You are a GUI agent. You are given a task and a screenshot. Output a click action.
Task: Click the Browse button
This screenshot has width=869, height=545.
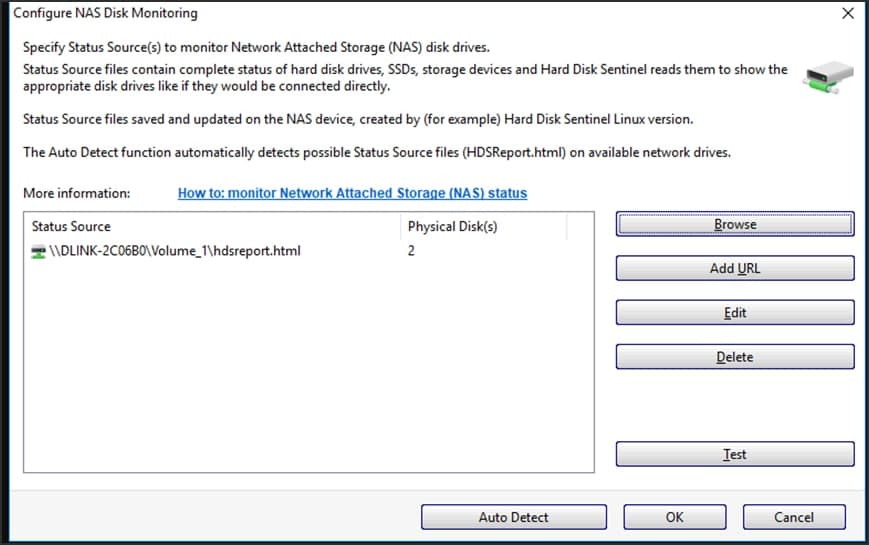pyautogui.click(x=735, y=225)
